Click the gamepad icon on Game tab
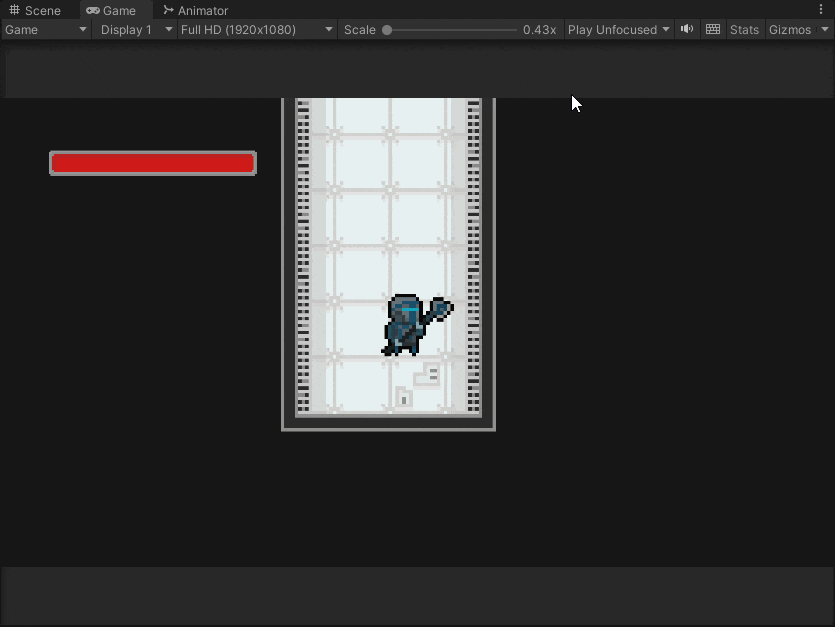835x627 pixels. tap(93, 11)
